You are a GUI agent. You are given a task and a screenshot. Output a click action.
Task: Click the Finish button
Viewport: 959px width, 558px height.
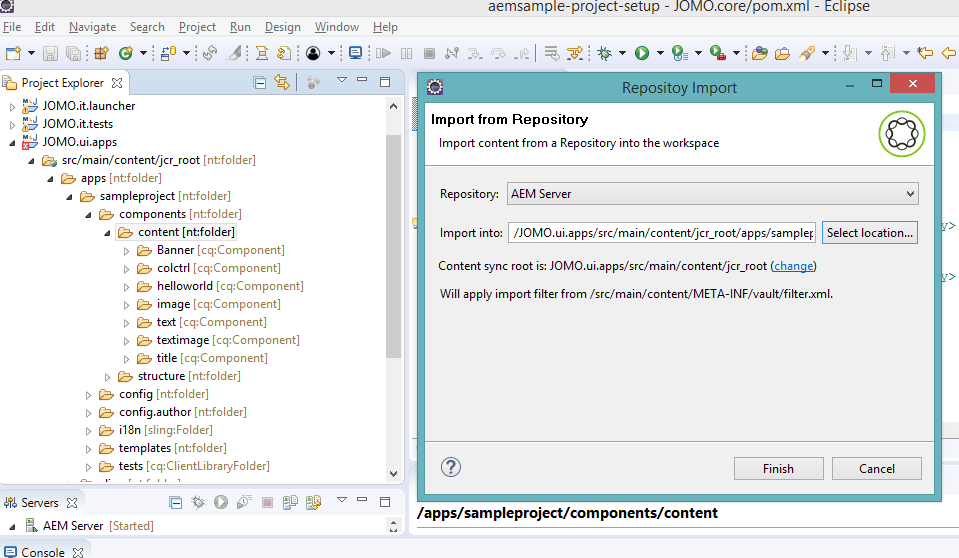(x=779, y=469)
